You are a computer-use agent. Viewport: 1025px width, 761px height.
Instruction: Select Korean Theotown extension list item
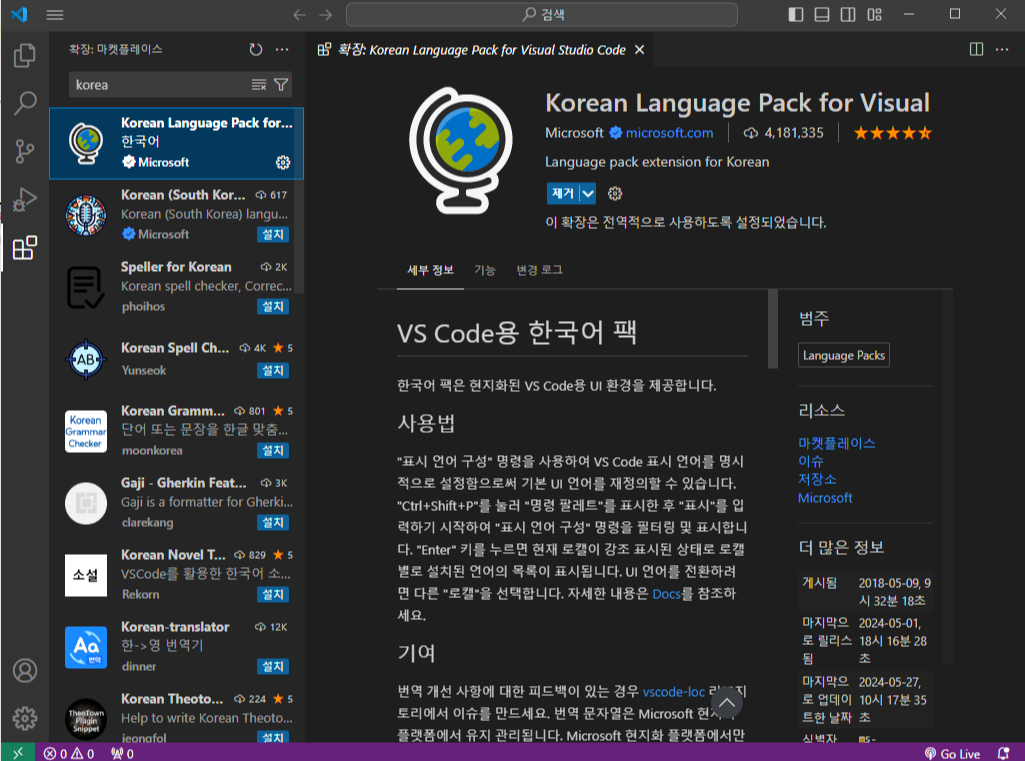[176, 715]
